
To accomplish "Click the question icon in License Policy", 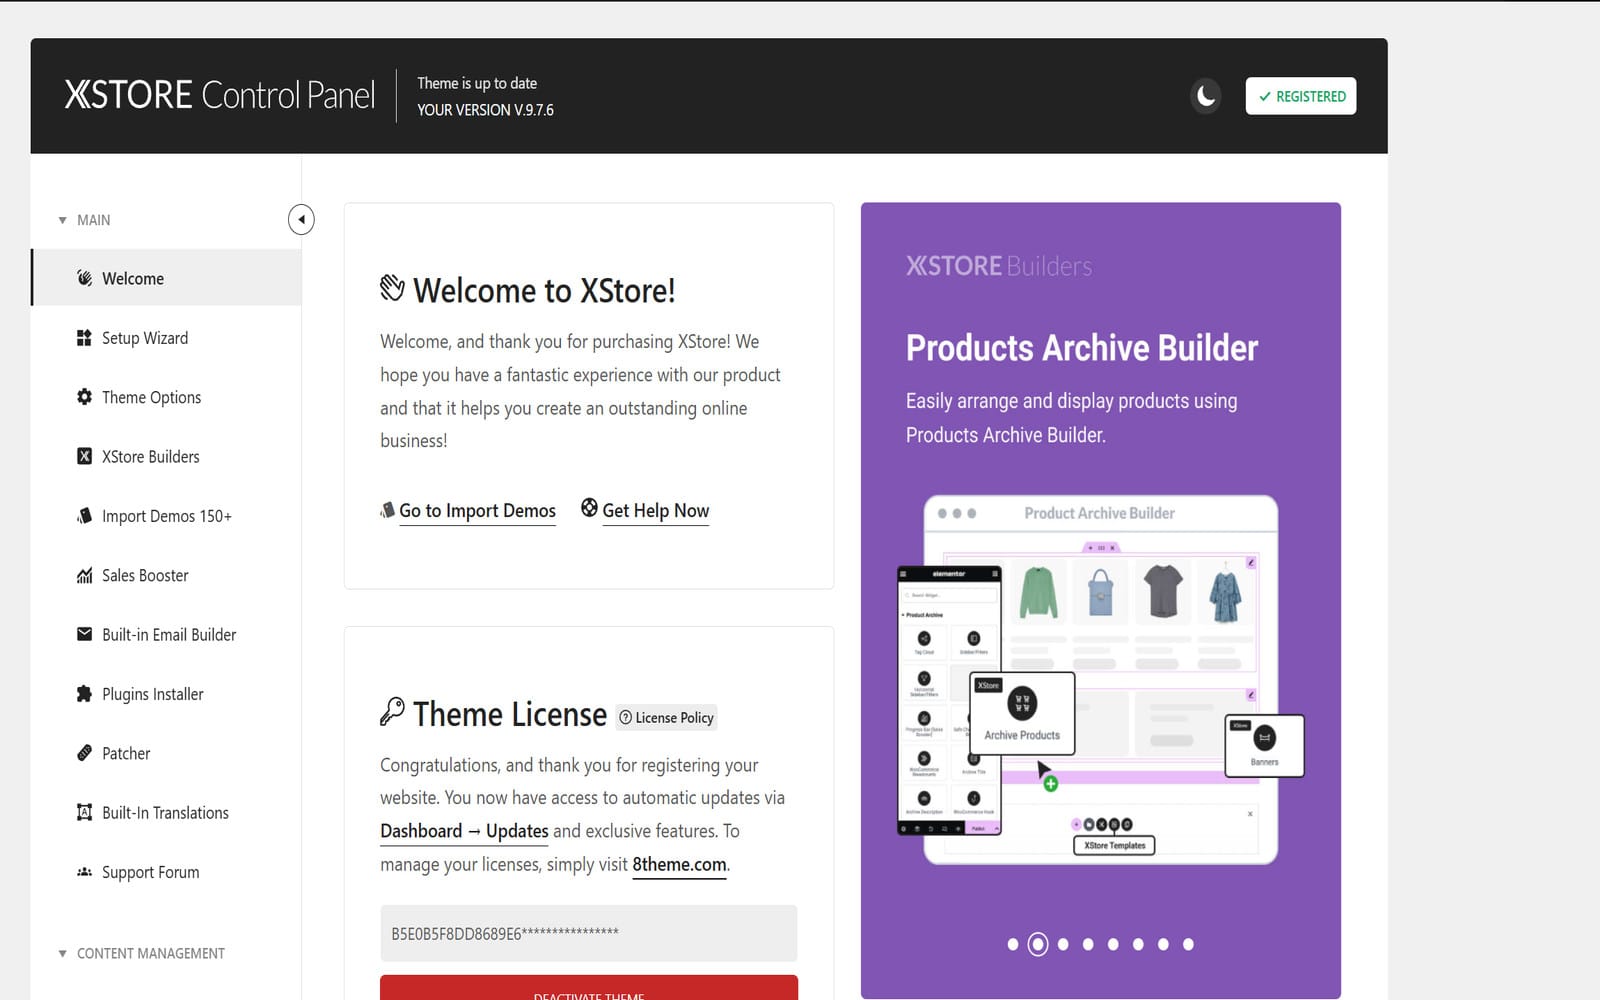I will 626,717.
